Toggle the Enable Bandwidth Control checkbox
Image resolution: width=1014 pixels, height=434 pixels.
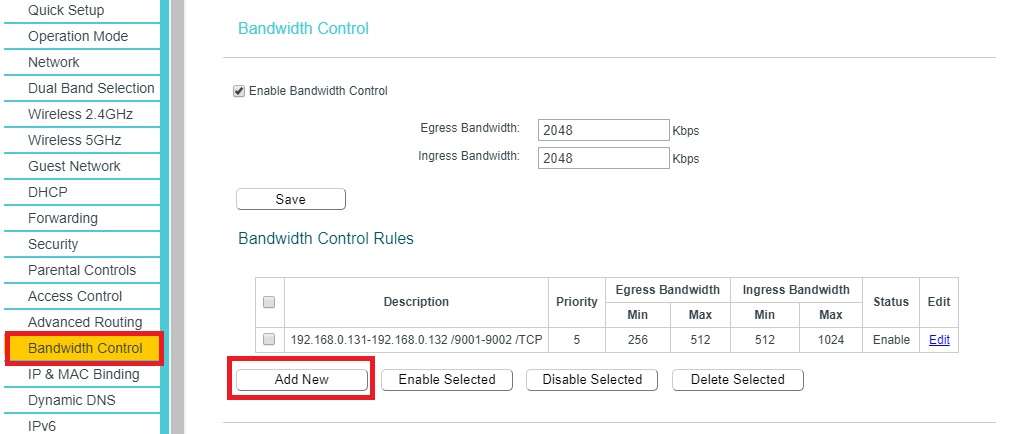click(239, 91)
